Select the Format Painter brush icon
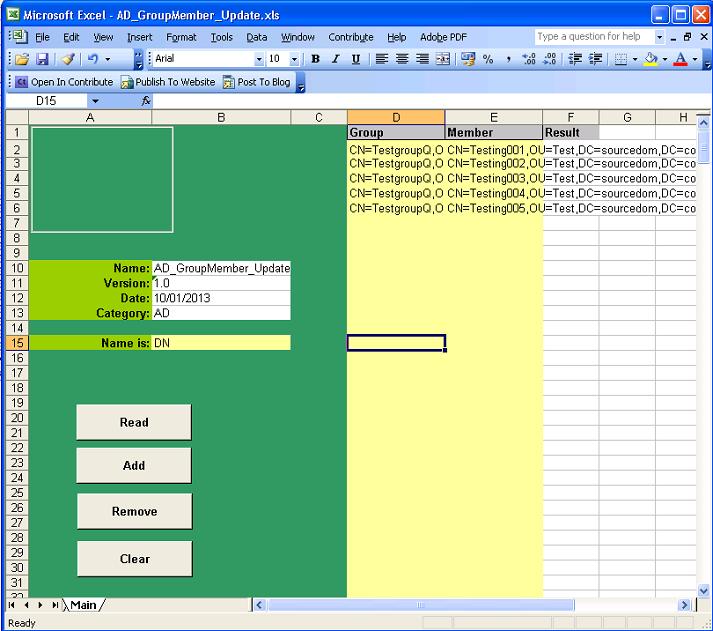 (67, 60)
